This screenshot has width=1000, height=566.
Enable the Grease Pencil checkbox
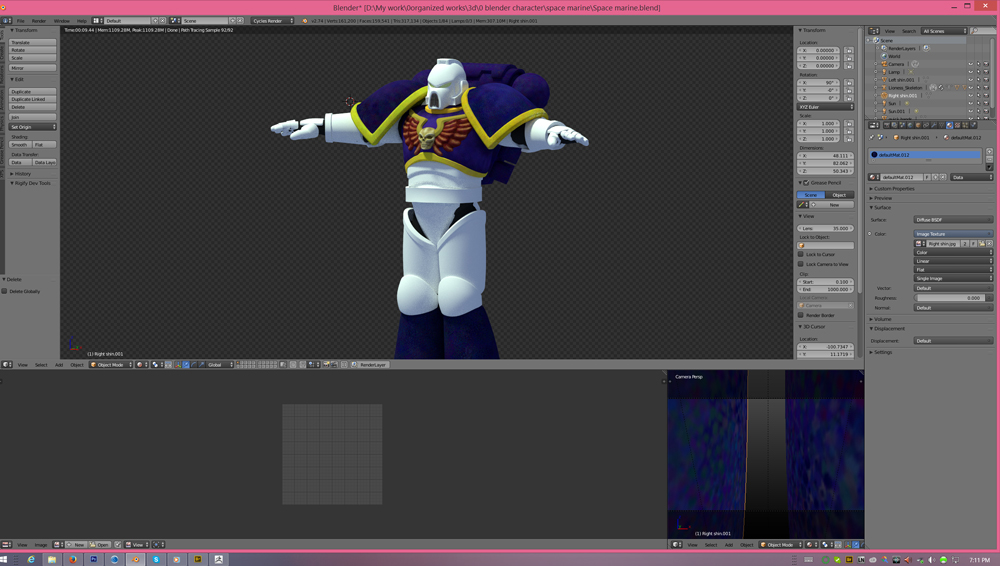(806, 182)
